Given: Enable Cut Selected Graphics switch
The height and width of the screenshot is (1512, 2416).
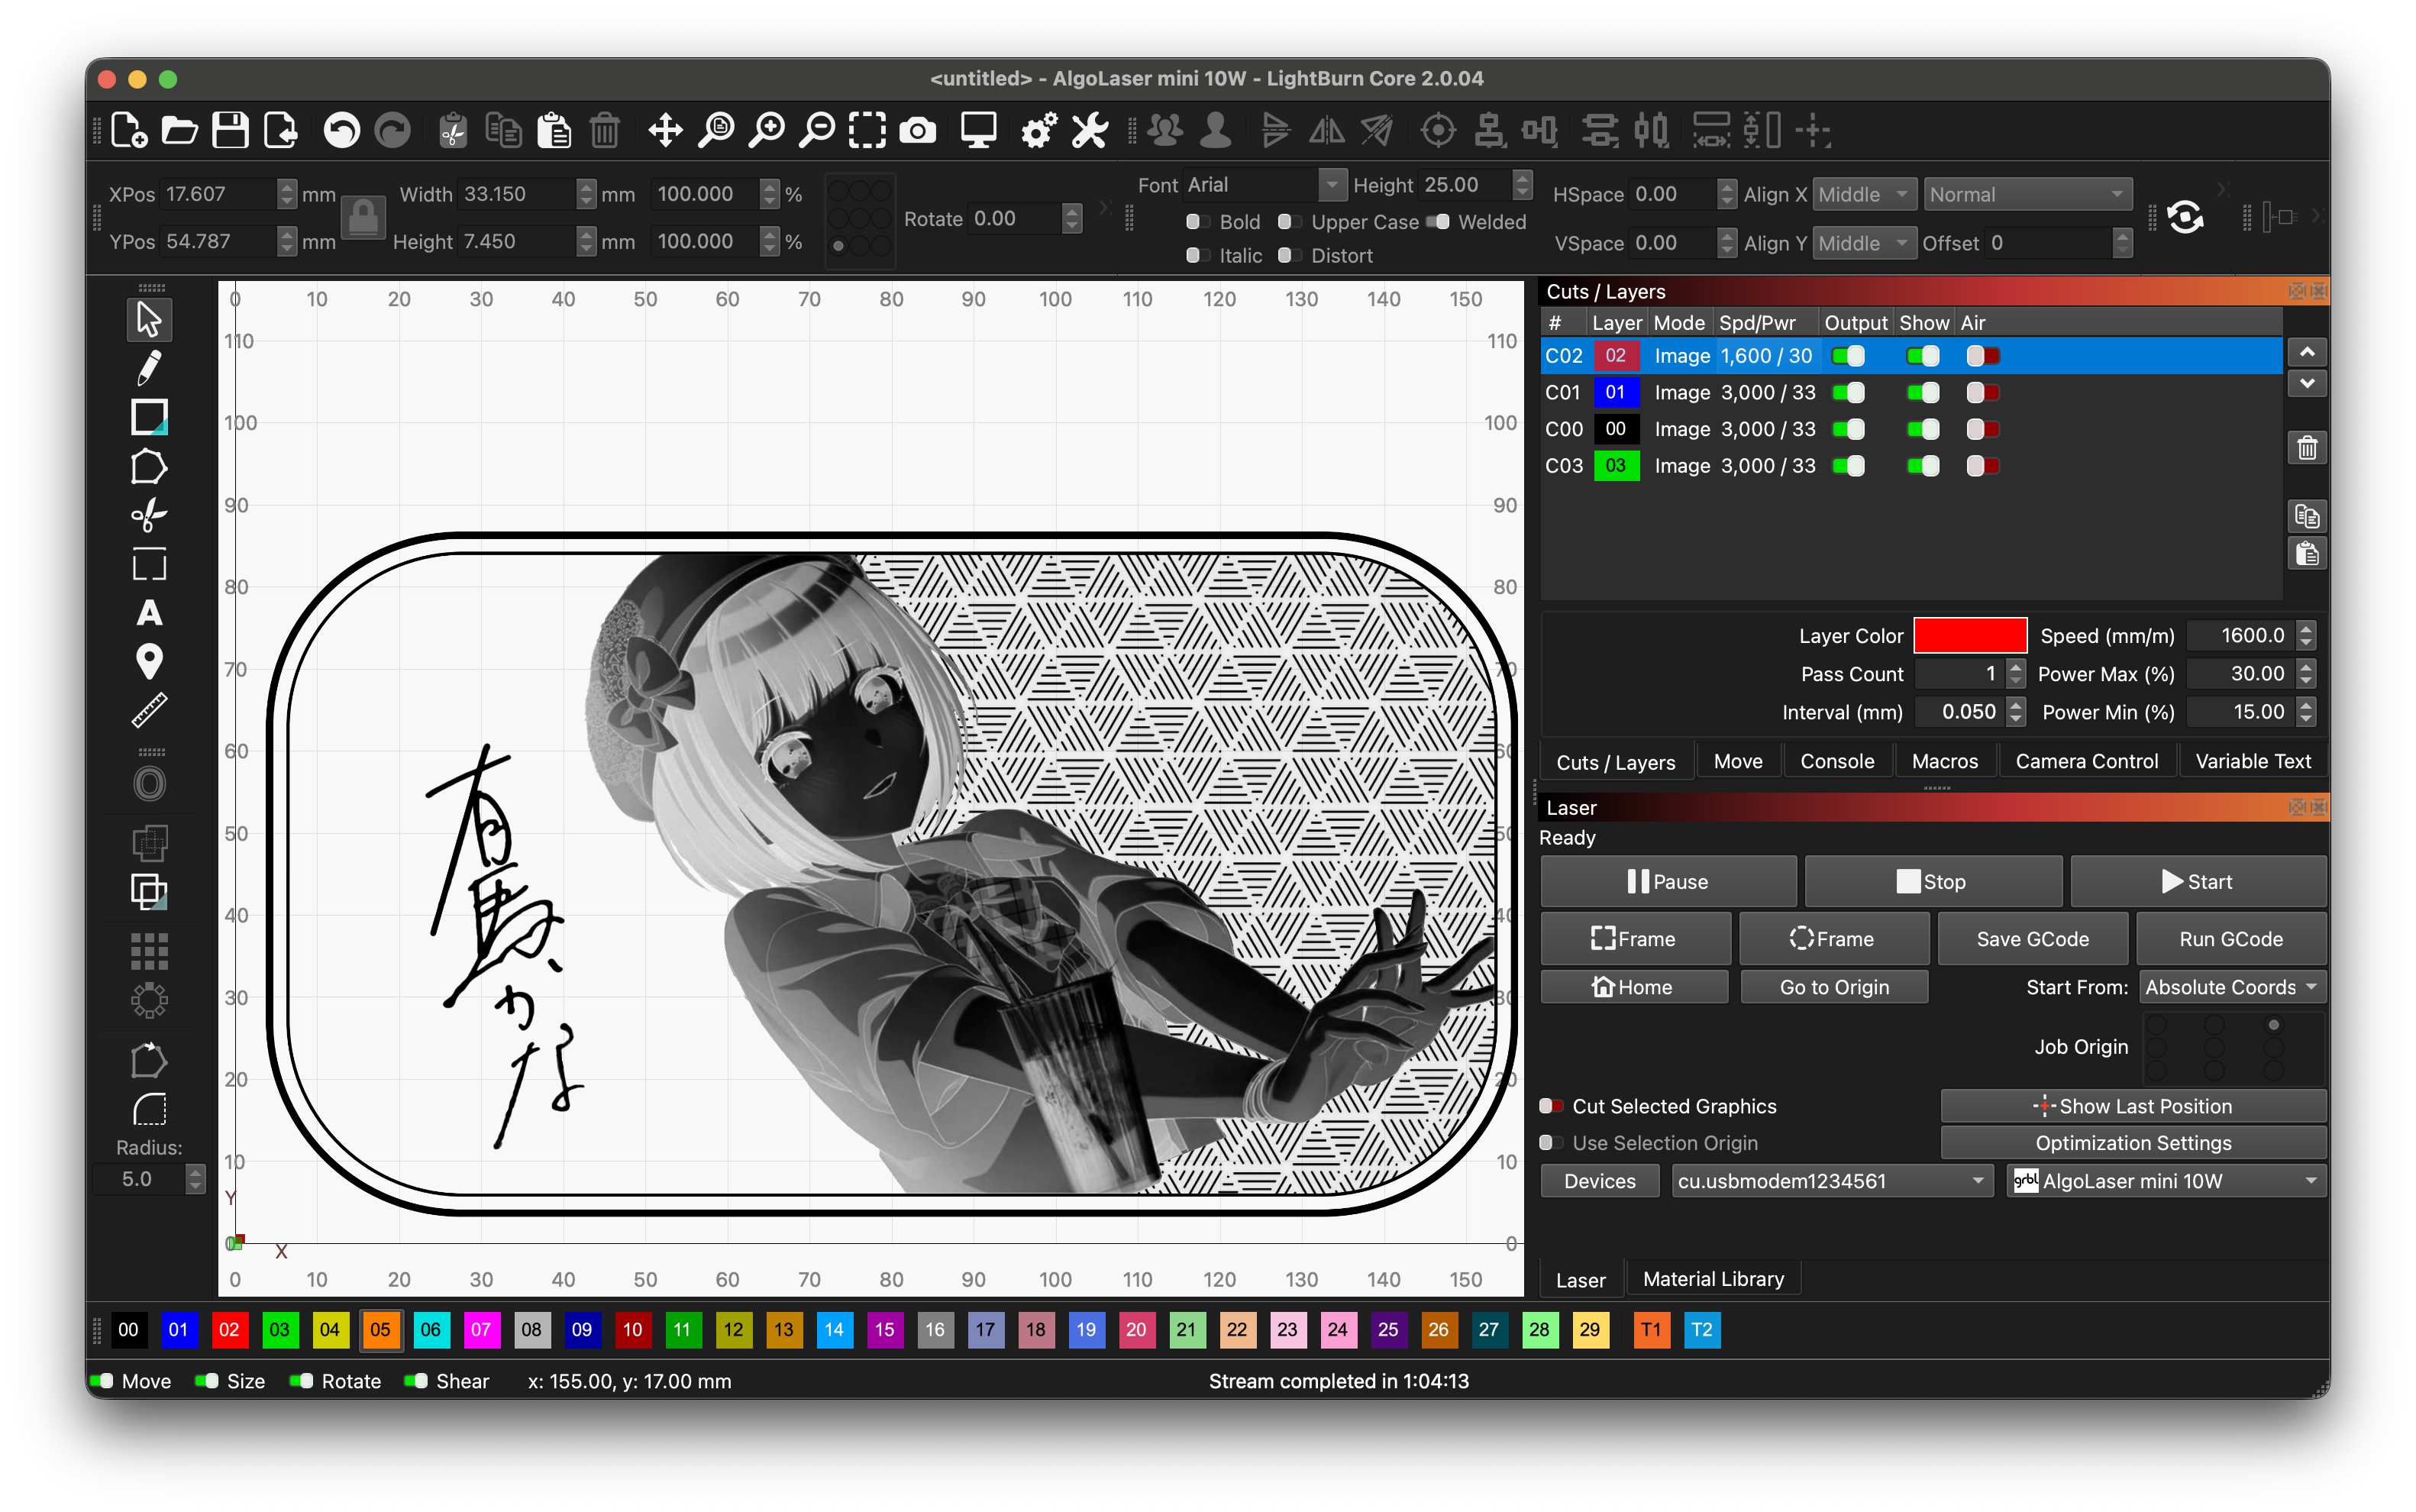Looking at the screenshot, I should [x=1551, y=1106].
